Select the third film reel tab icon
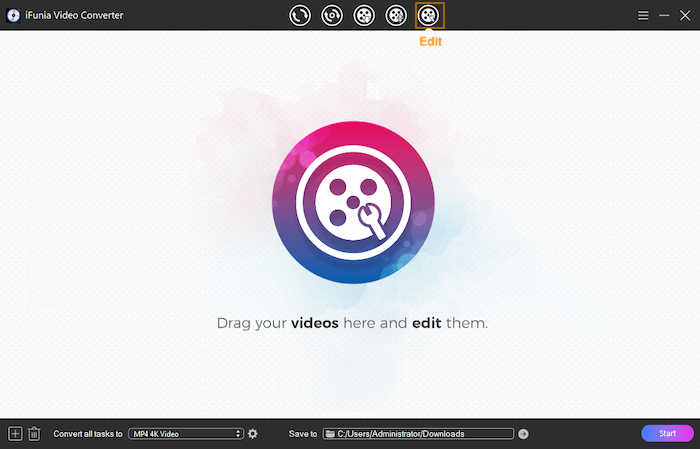 click(x=365, y=15)
